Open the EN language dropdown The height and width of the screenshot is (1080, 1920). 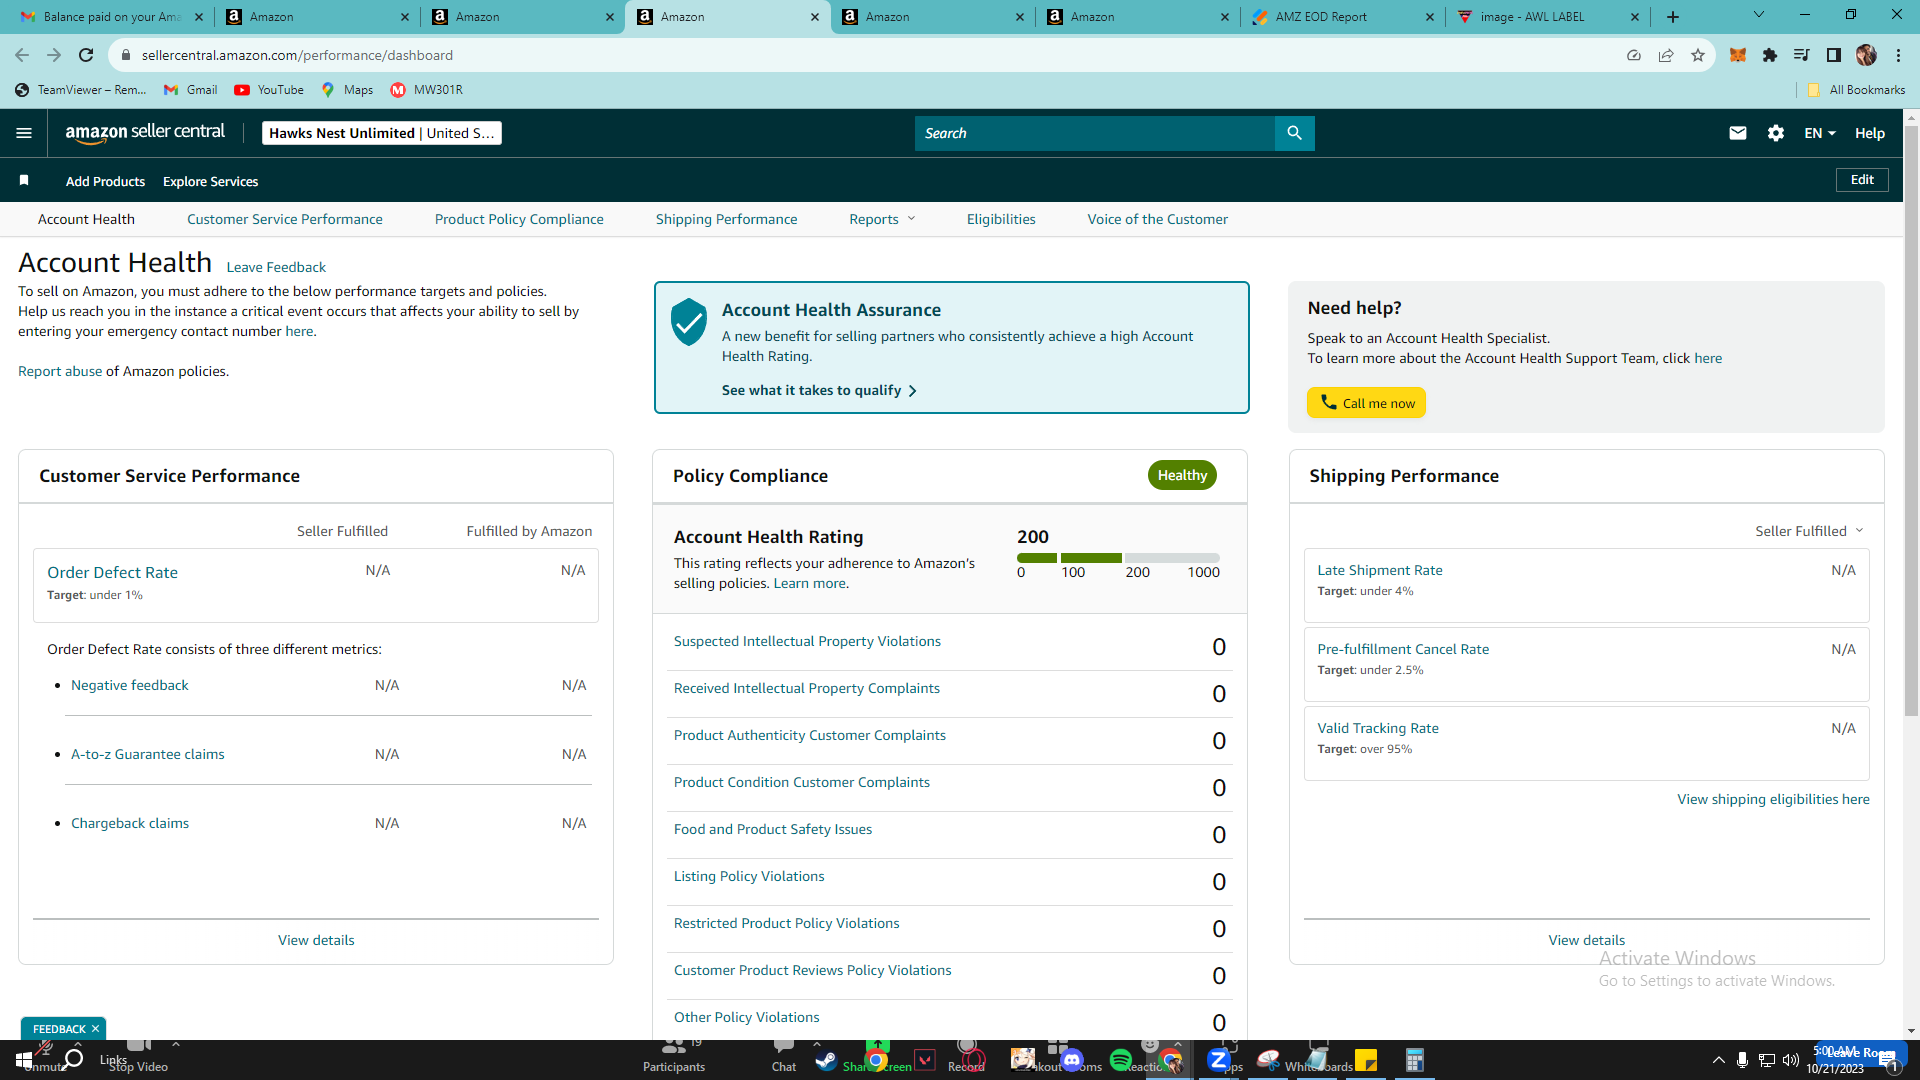pyautogui.click(x=1820, y=133)
